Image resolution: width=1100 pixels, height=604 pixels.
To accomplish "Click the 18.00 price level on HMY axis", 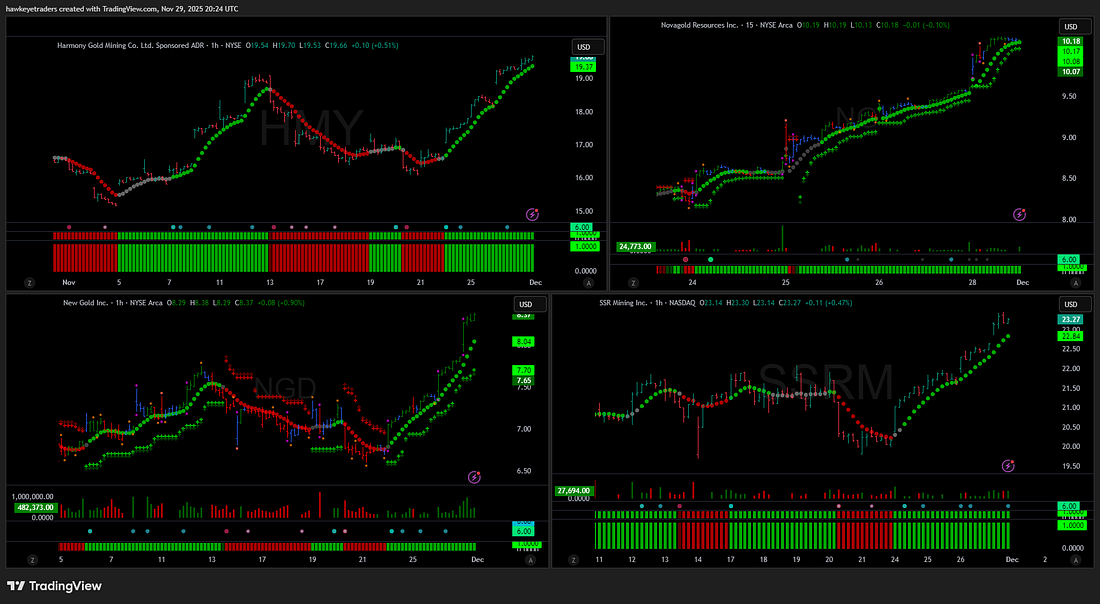I will pyautogui.click(x=584, y=112).
